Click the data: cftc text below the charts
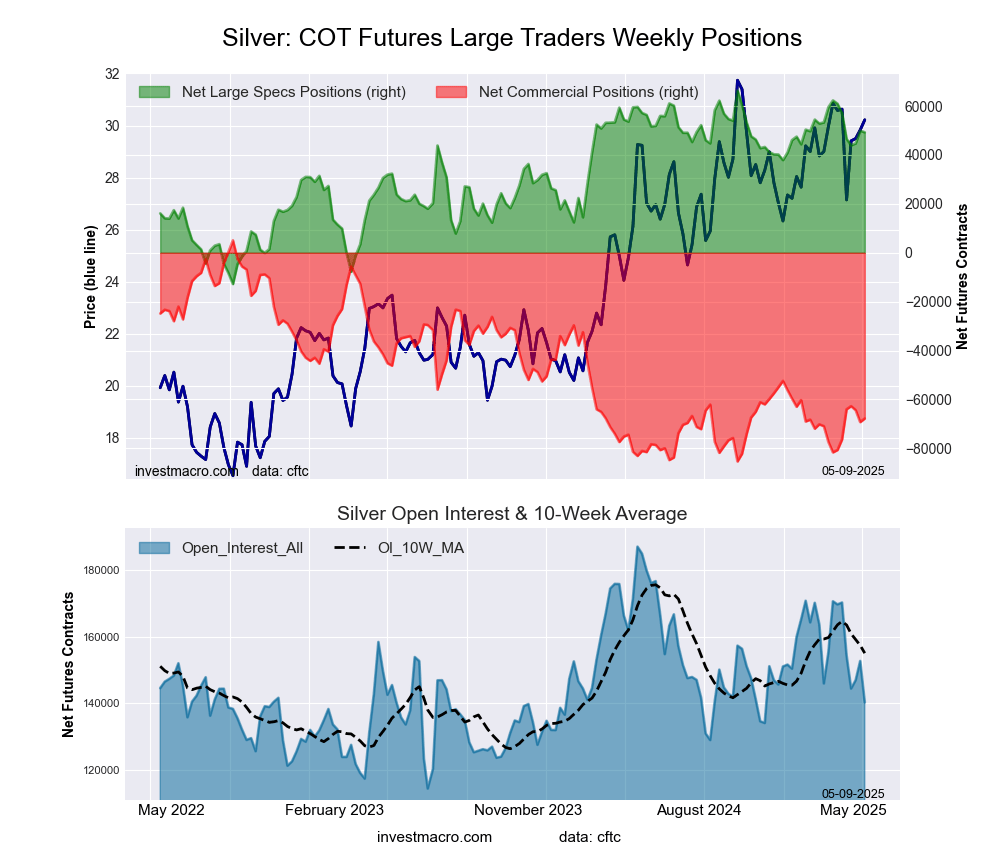1000x860 pixels. click(590, 836)
